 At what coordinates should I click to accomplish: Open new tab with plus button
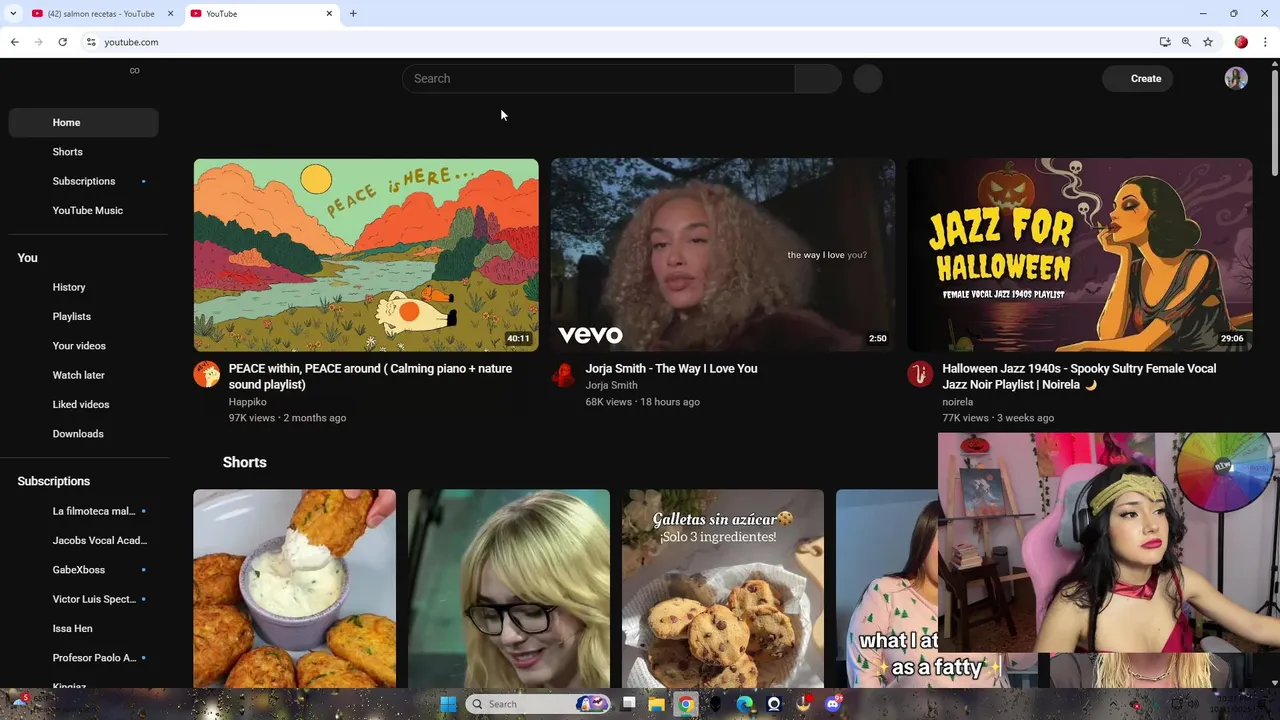click(x=353, y=13)
